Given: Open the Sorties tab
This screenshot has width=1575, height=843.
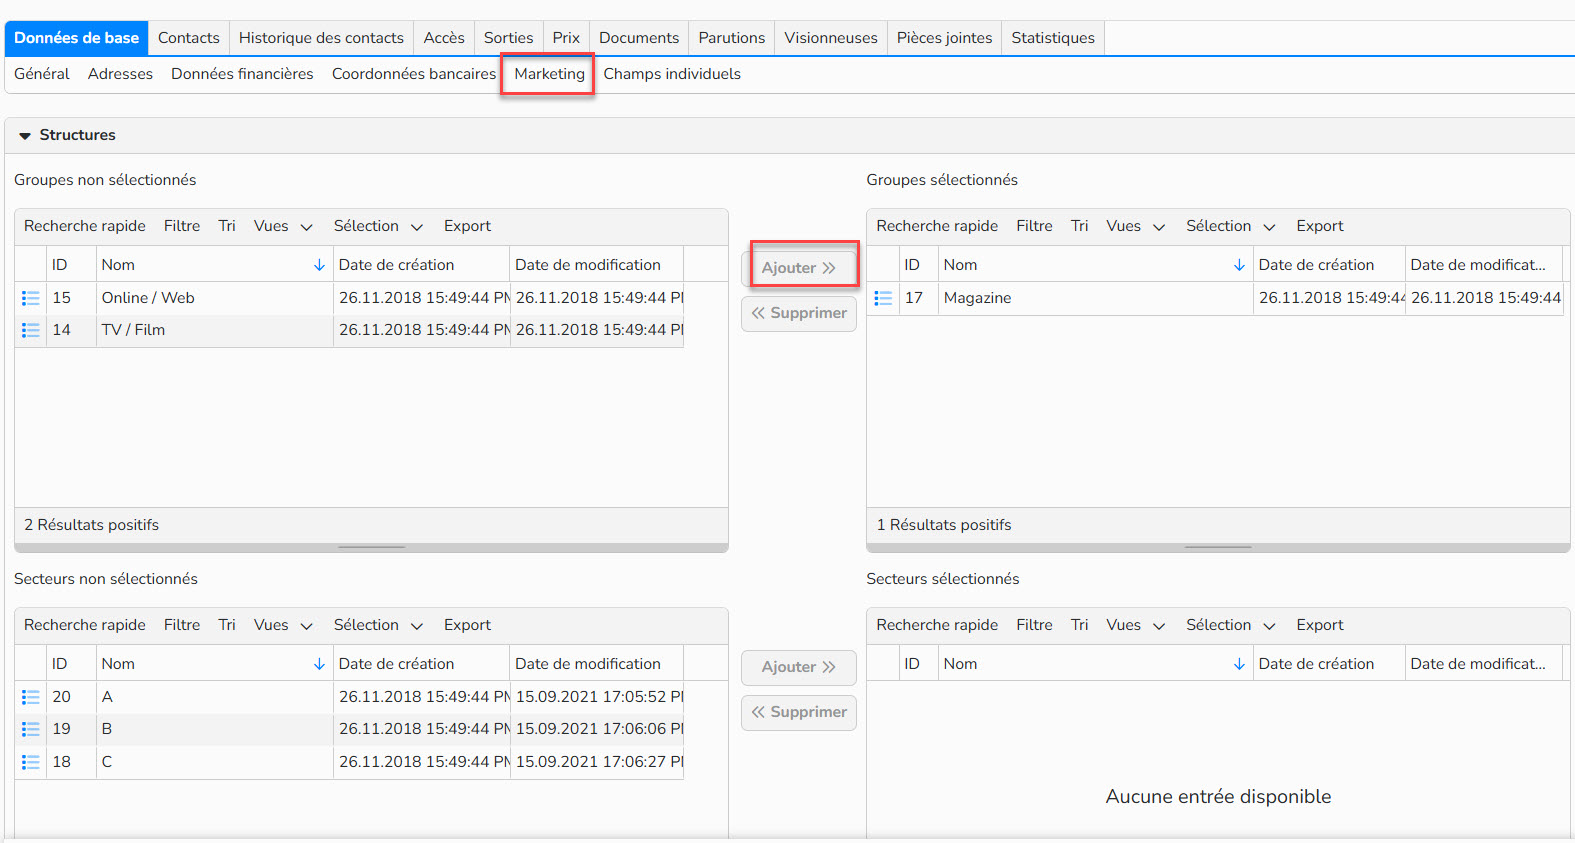Looking at the screenshot, I should click(509, 38).
